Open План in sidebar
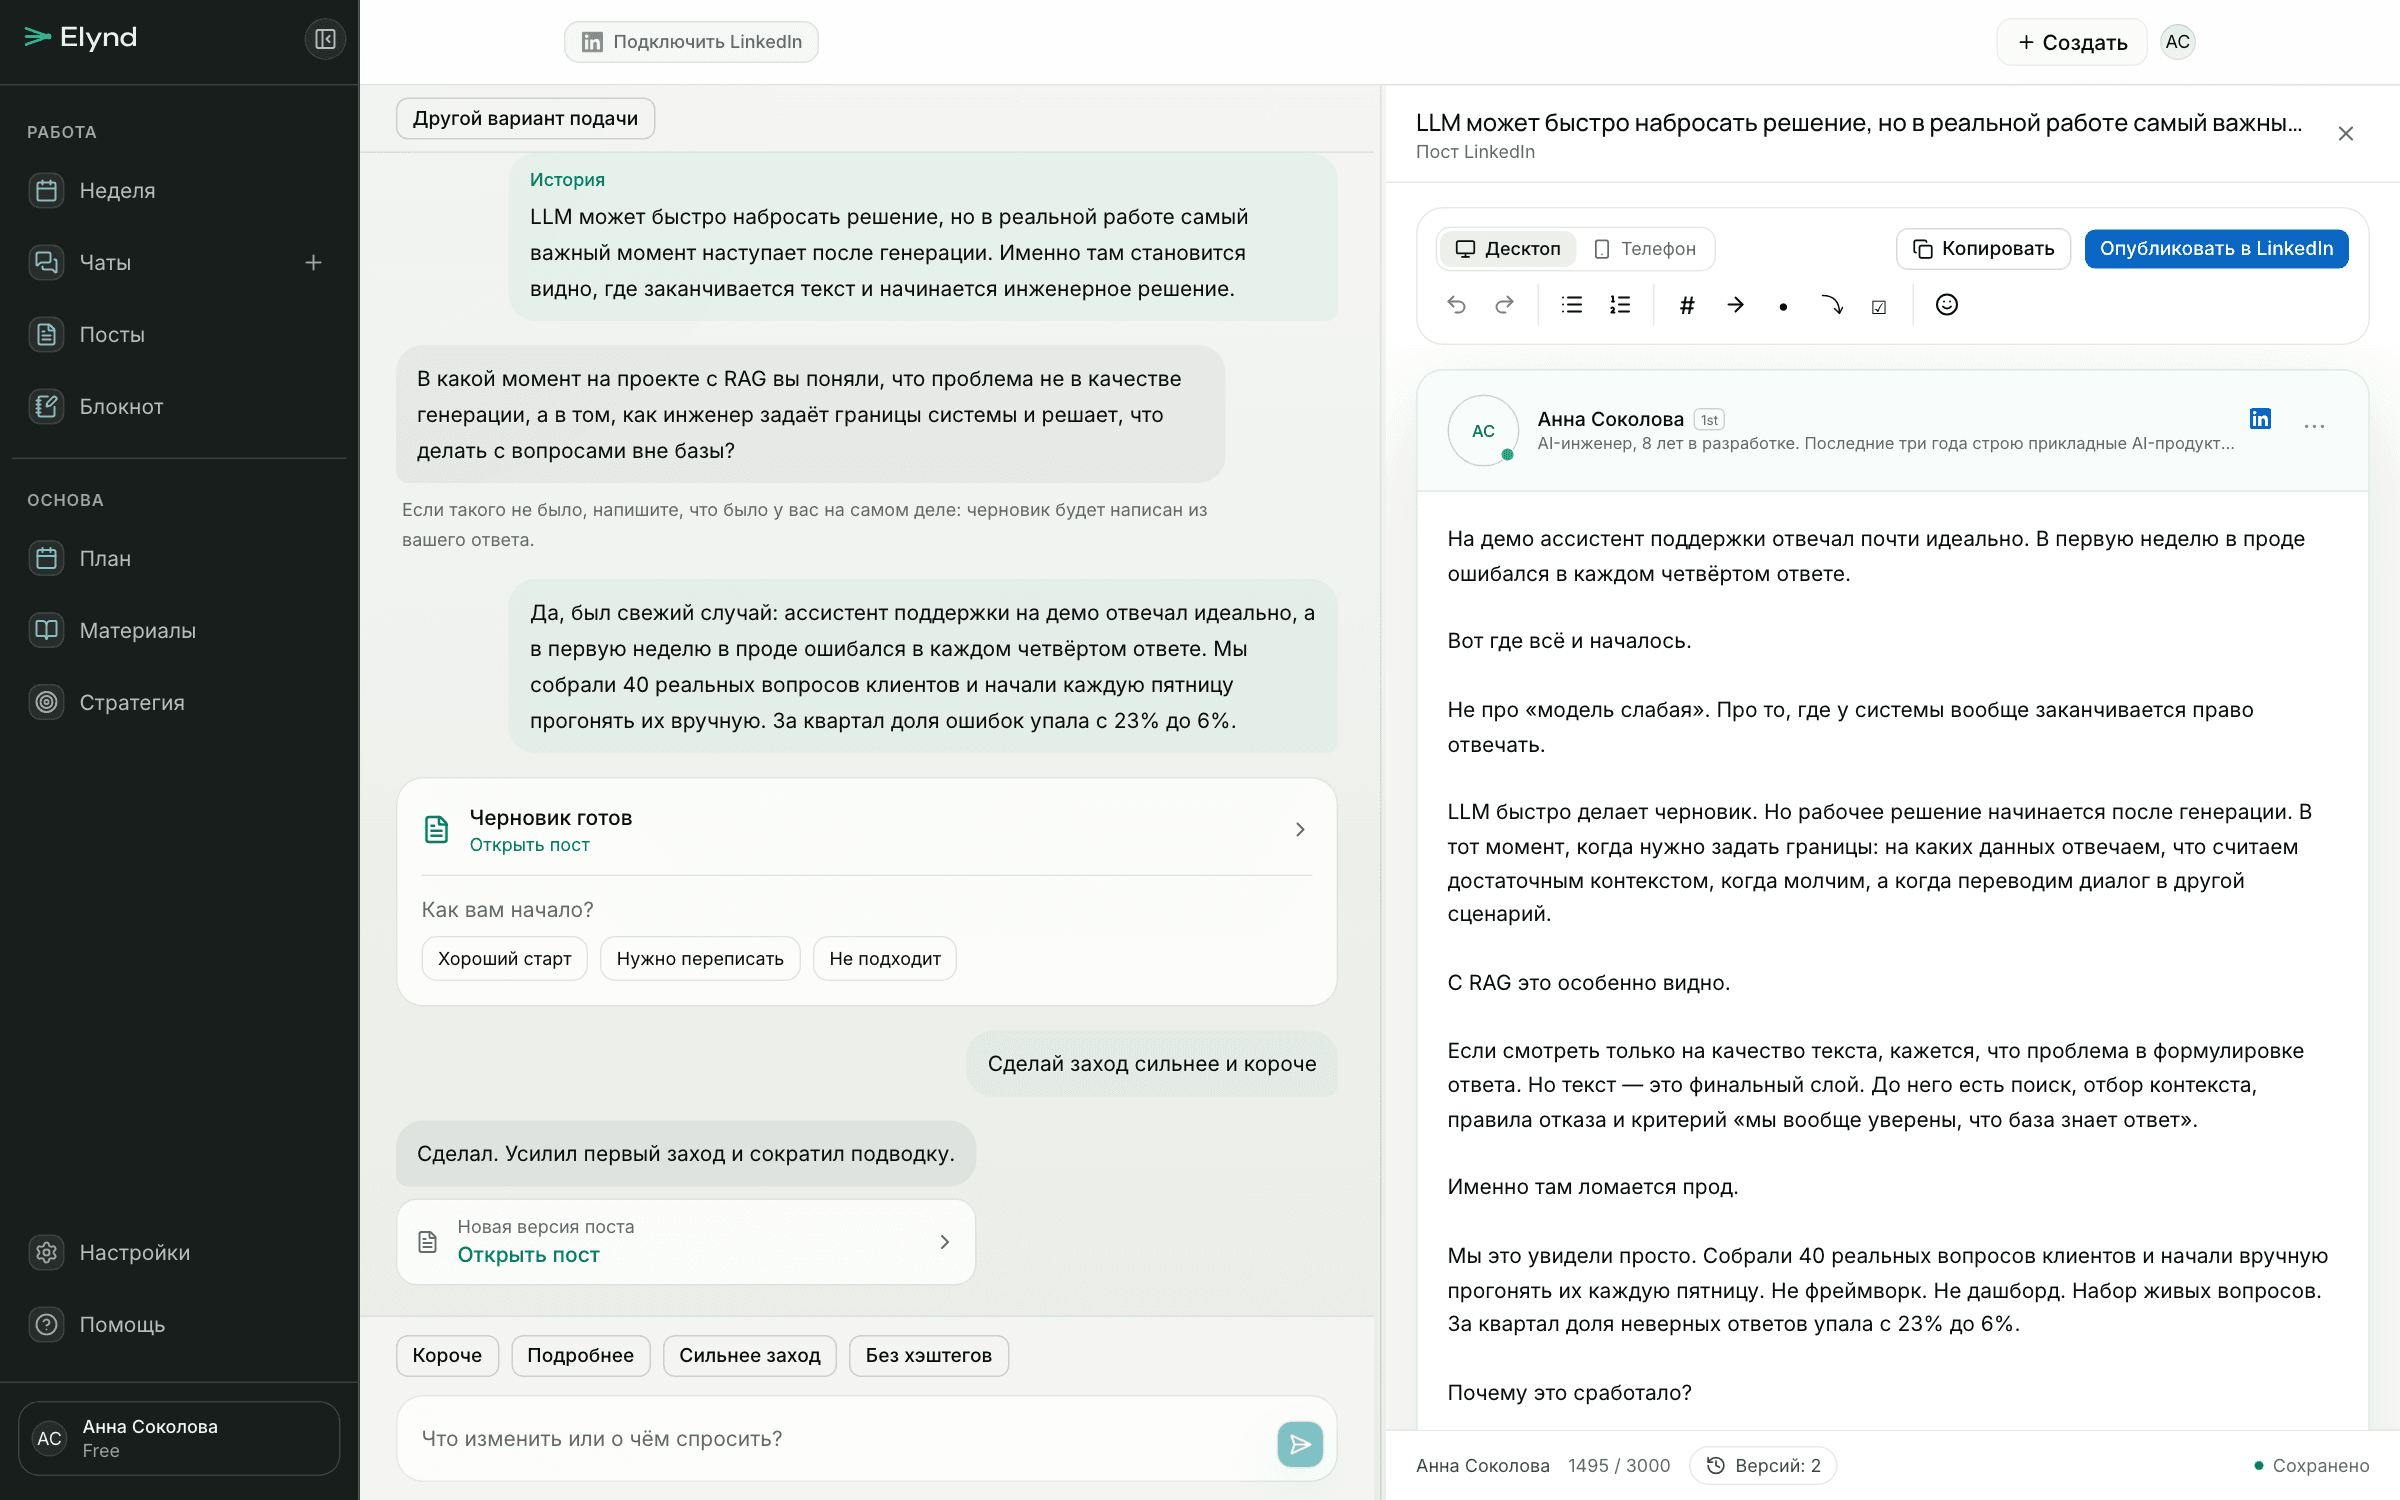This screenshot has width=2400, height=1500. (x=179, y=558)
